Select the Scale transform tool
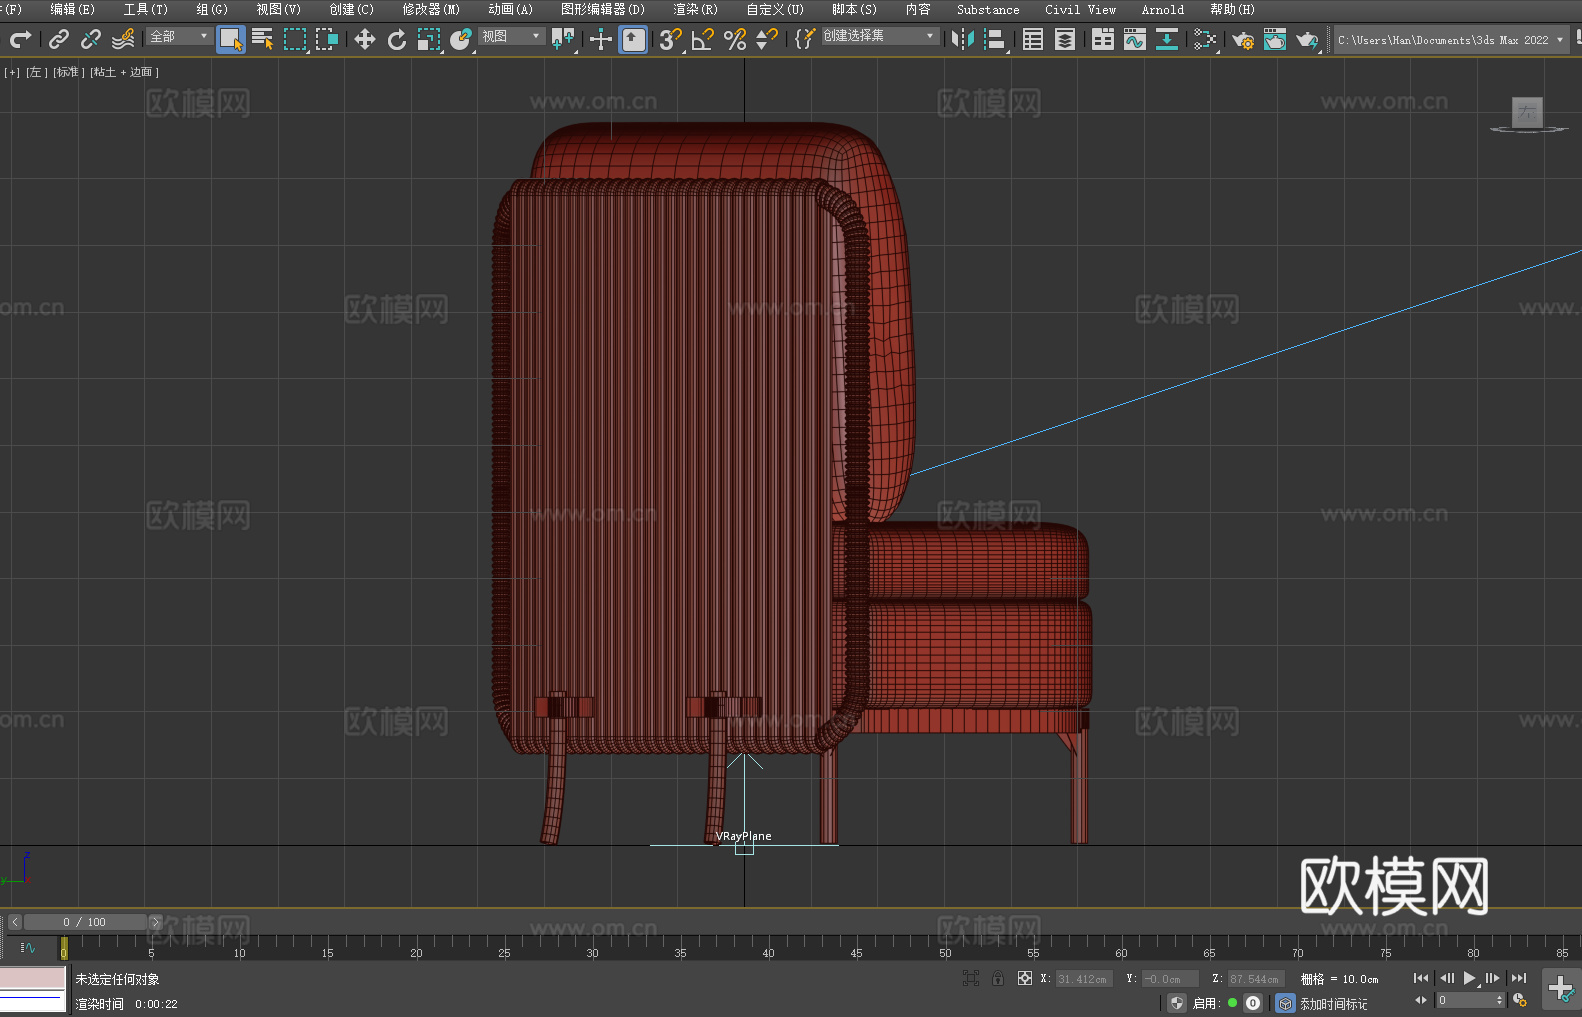 click(429, 39)
